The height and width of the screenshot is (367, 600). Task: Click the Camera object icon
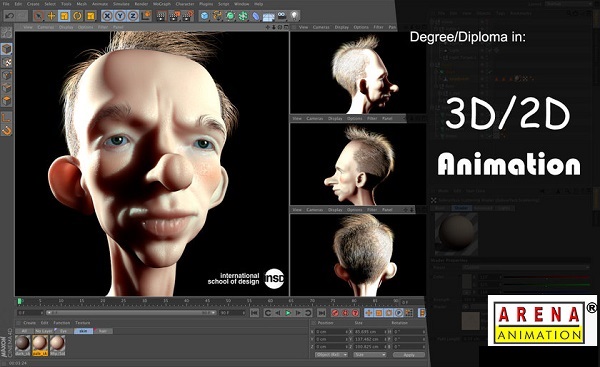[282, 16]
